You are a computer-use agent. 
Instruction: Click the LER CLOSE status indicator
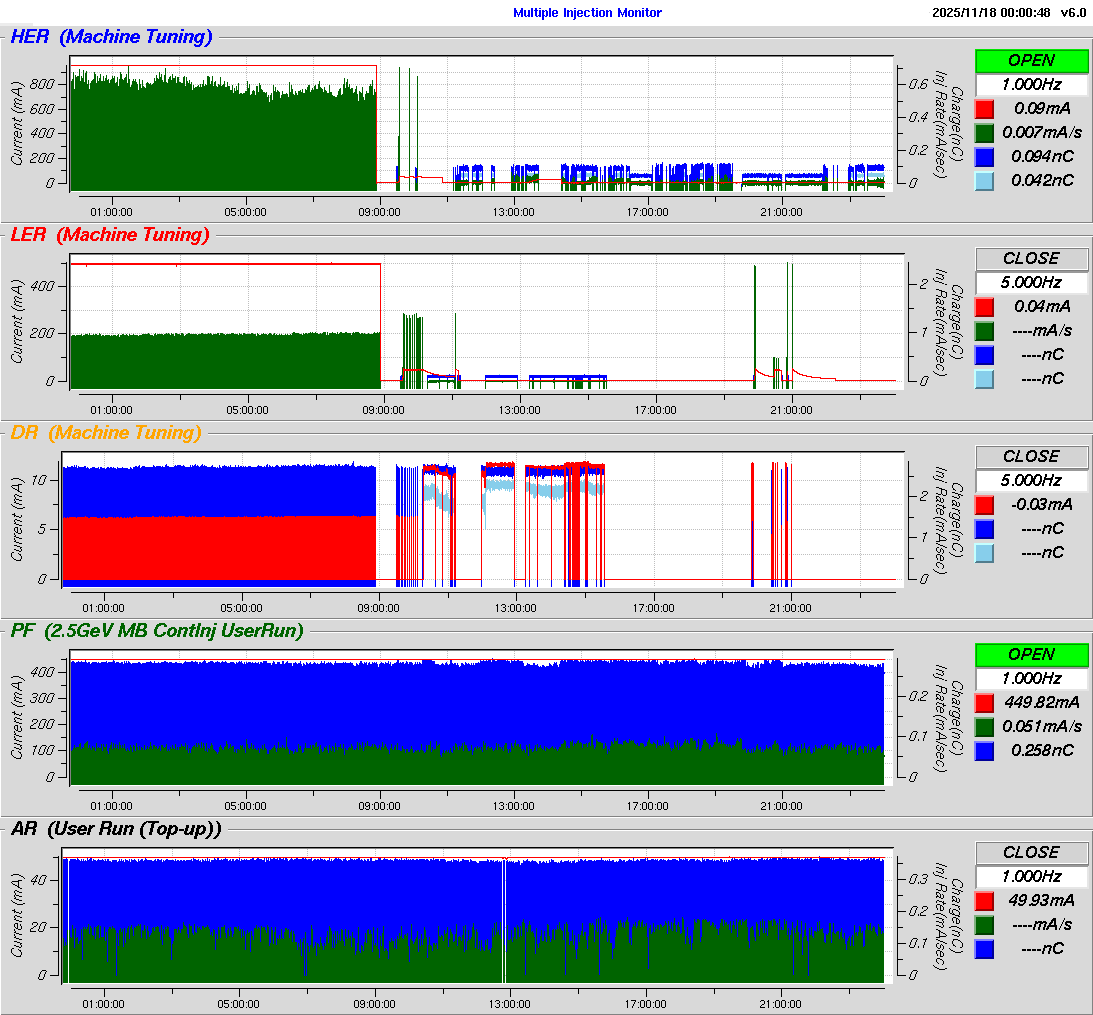click(1031, 259)
